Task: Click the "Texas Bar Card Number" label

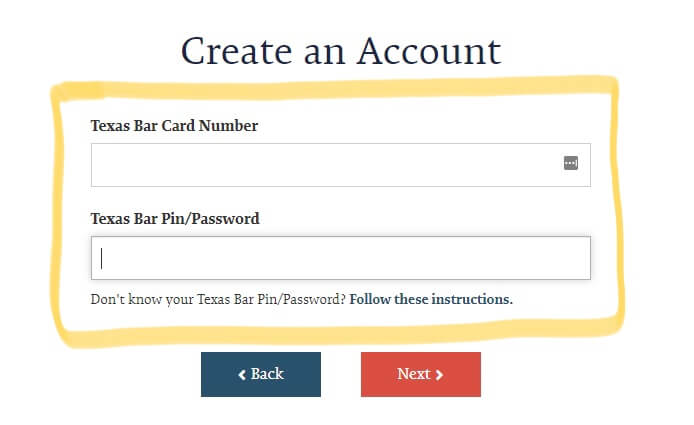Action: [174, 126]
